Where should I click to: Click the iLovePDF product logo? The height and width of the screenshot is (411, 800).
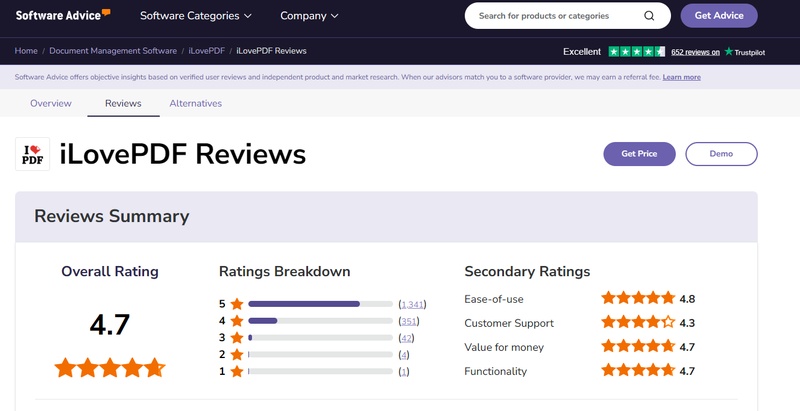33,154
